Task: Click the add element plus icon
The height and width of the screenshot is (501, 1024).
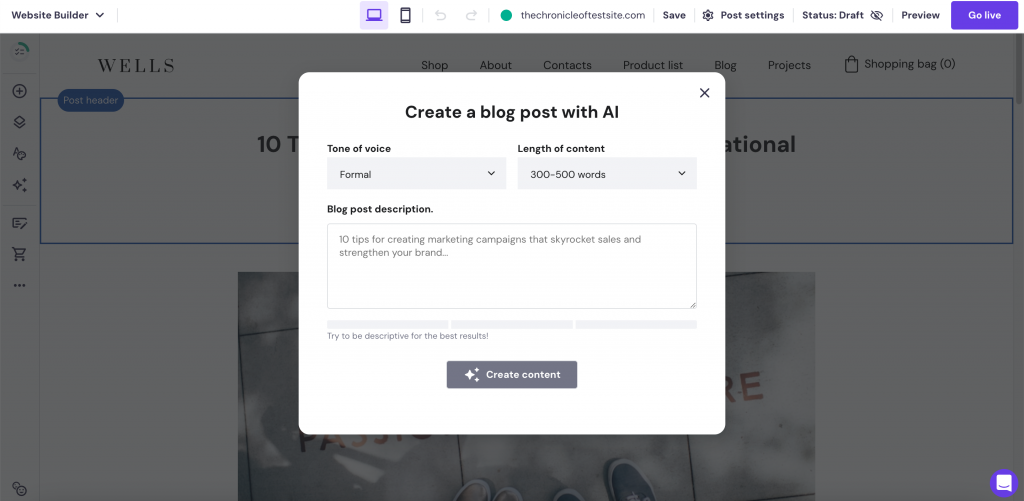Action: point(19,91)
